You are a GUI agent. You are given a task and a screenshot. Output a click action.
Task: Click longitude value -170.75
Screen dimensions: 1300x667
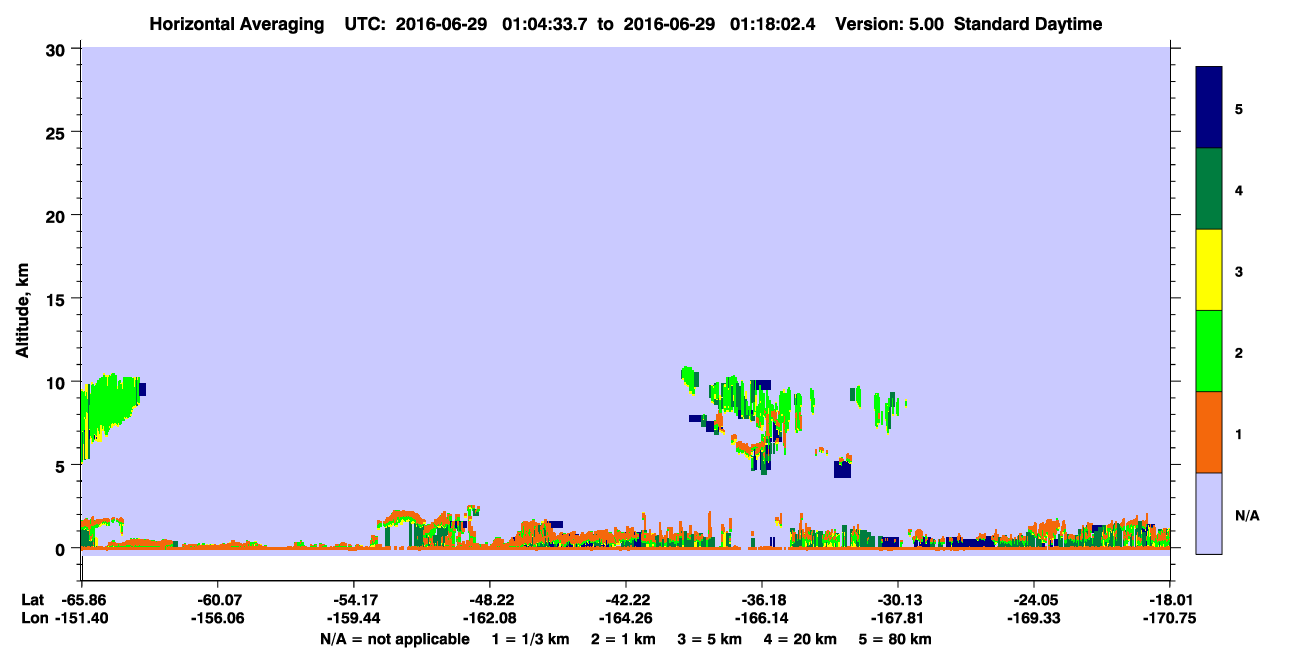[1170, 619]
